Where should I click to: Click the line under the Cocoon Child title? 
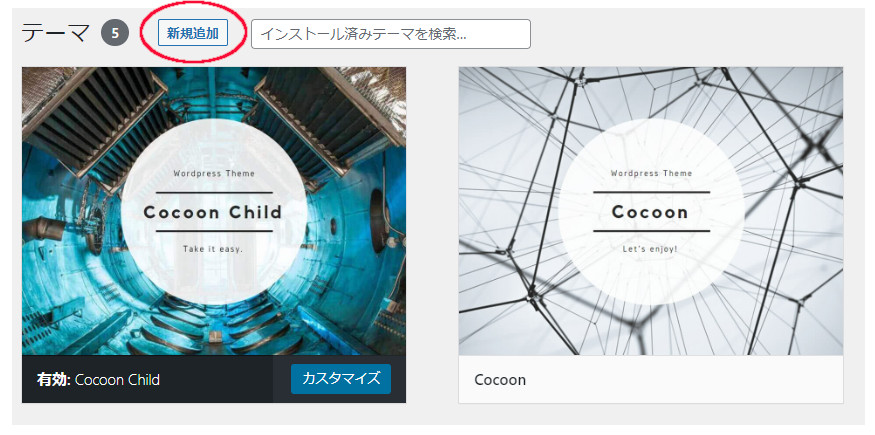pyautogui.click(x=214, y=231)
